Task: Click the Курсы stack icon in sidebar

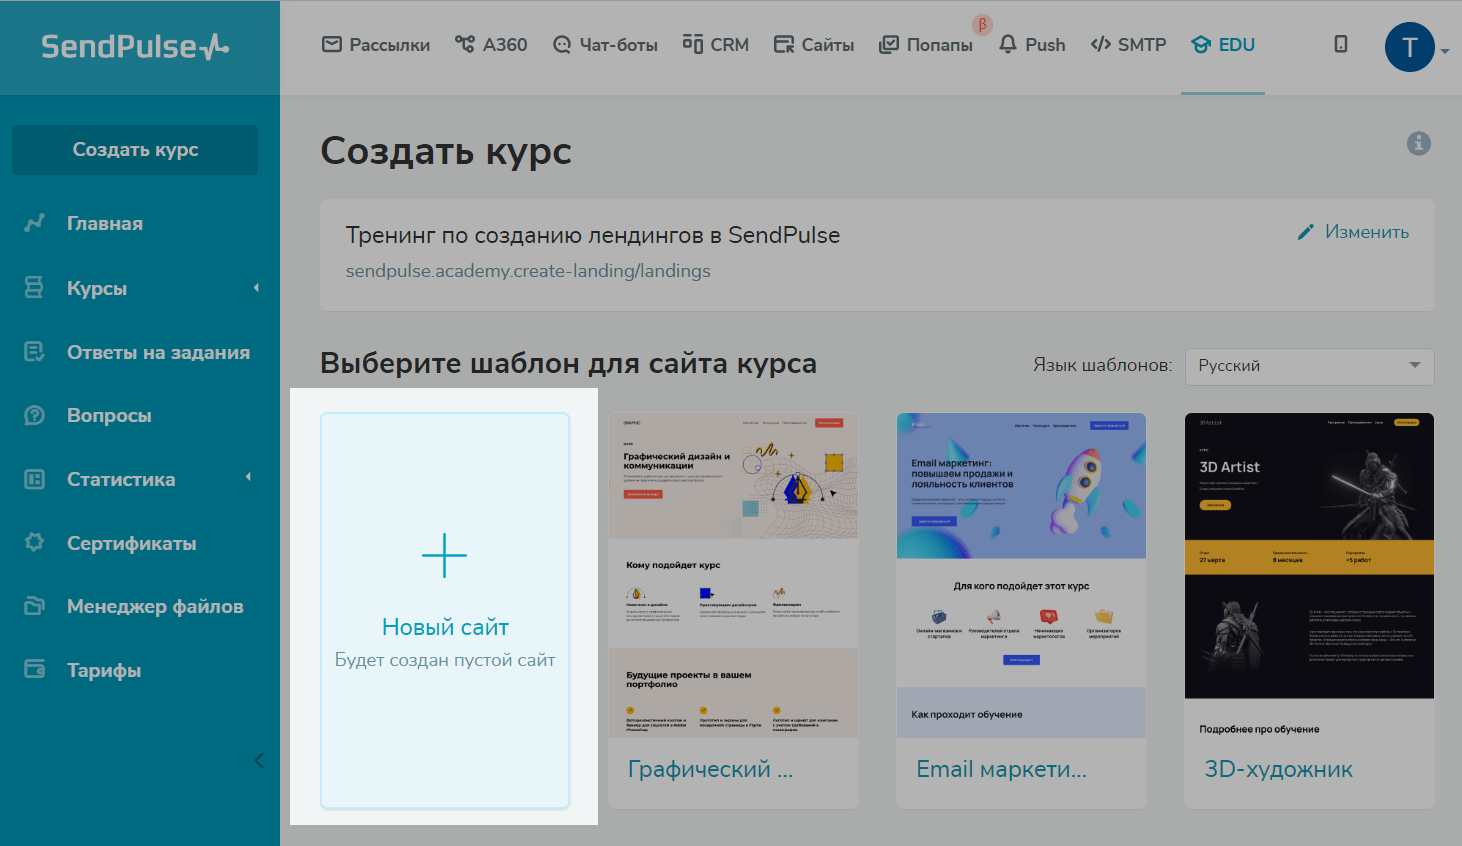Action: coord(34,288)
